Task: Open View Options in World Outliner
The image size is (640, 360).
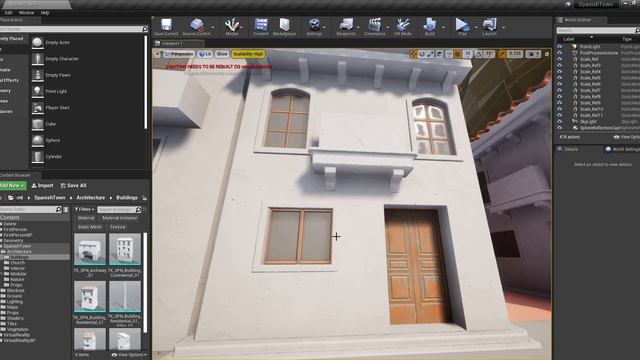Action: (627, 137)
